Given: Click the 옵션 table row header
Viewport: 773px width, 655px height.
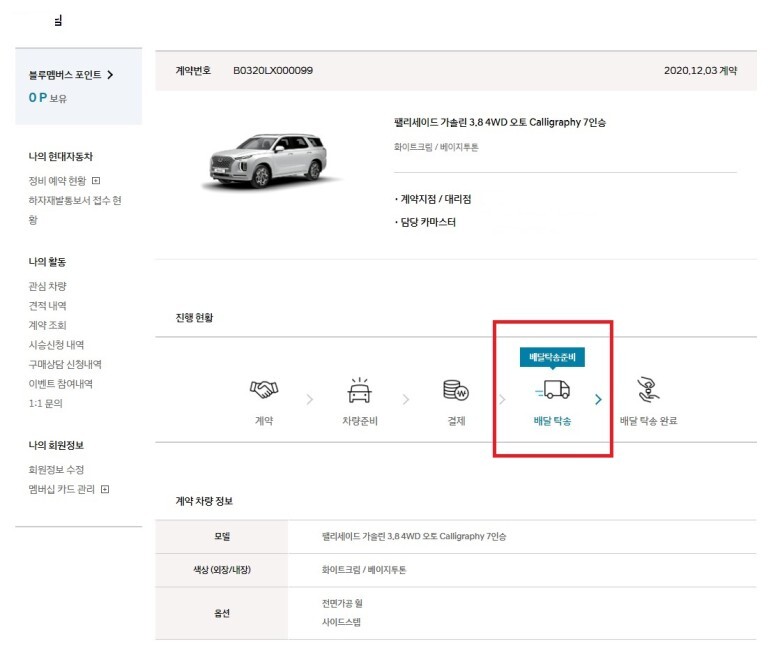Looking at the screenshot, I should [x=222, y=614].
